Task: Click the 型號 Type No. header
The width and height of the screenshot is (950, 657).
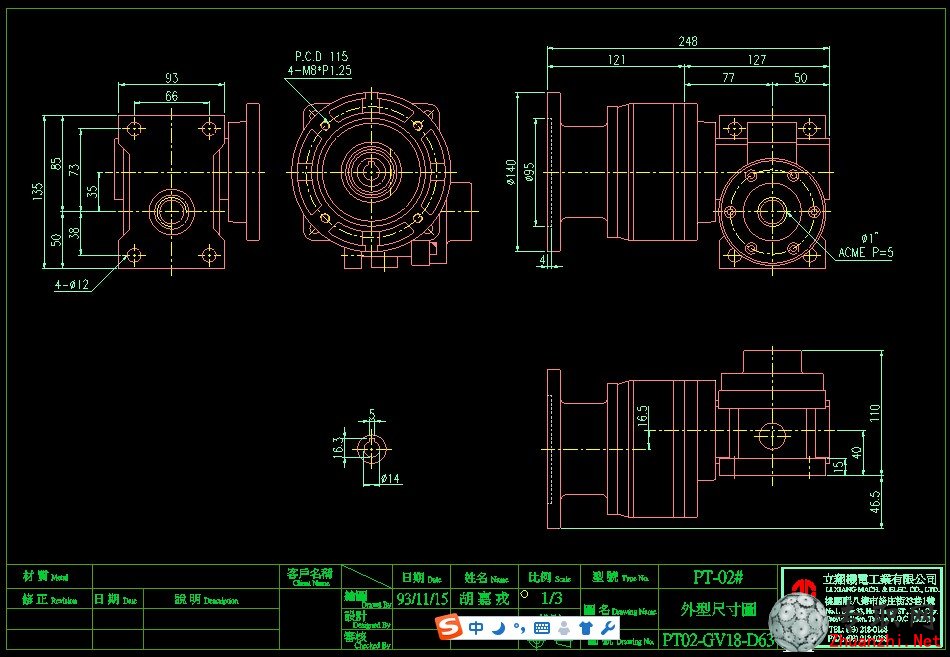Action: [620, 577]
